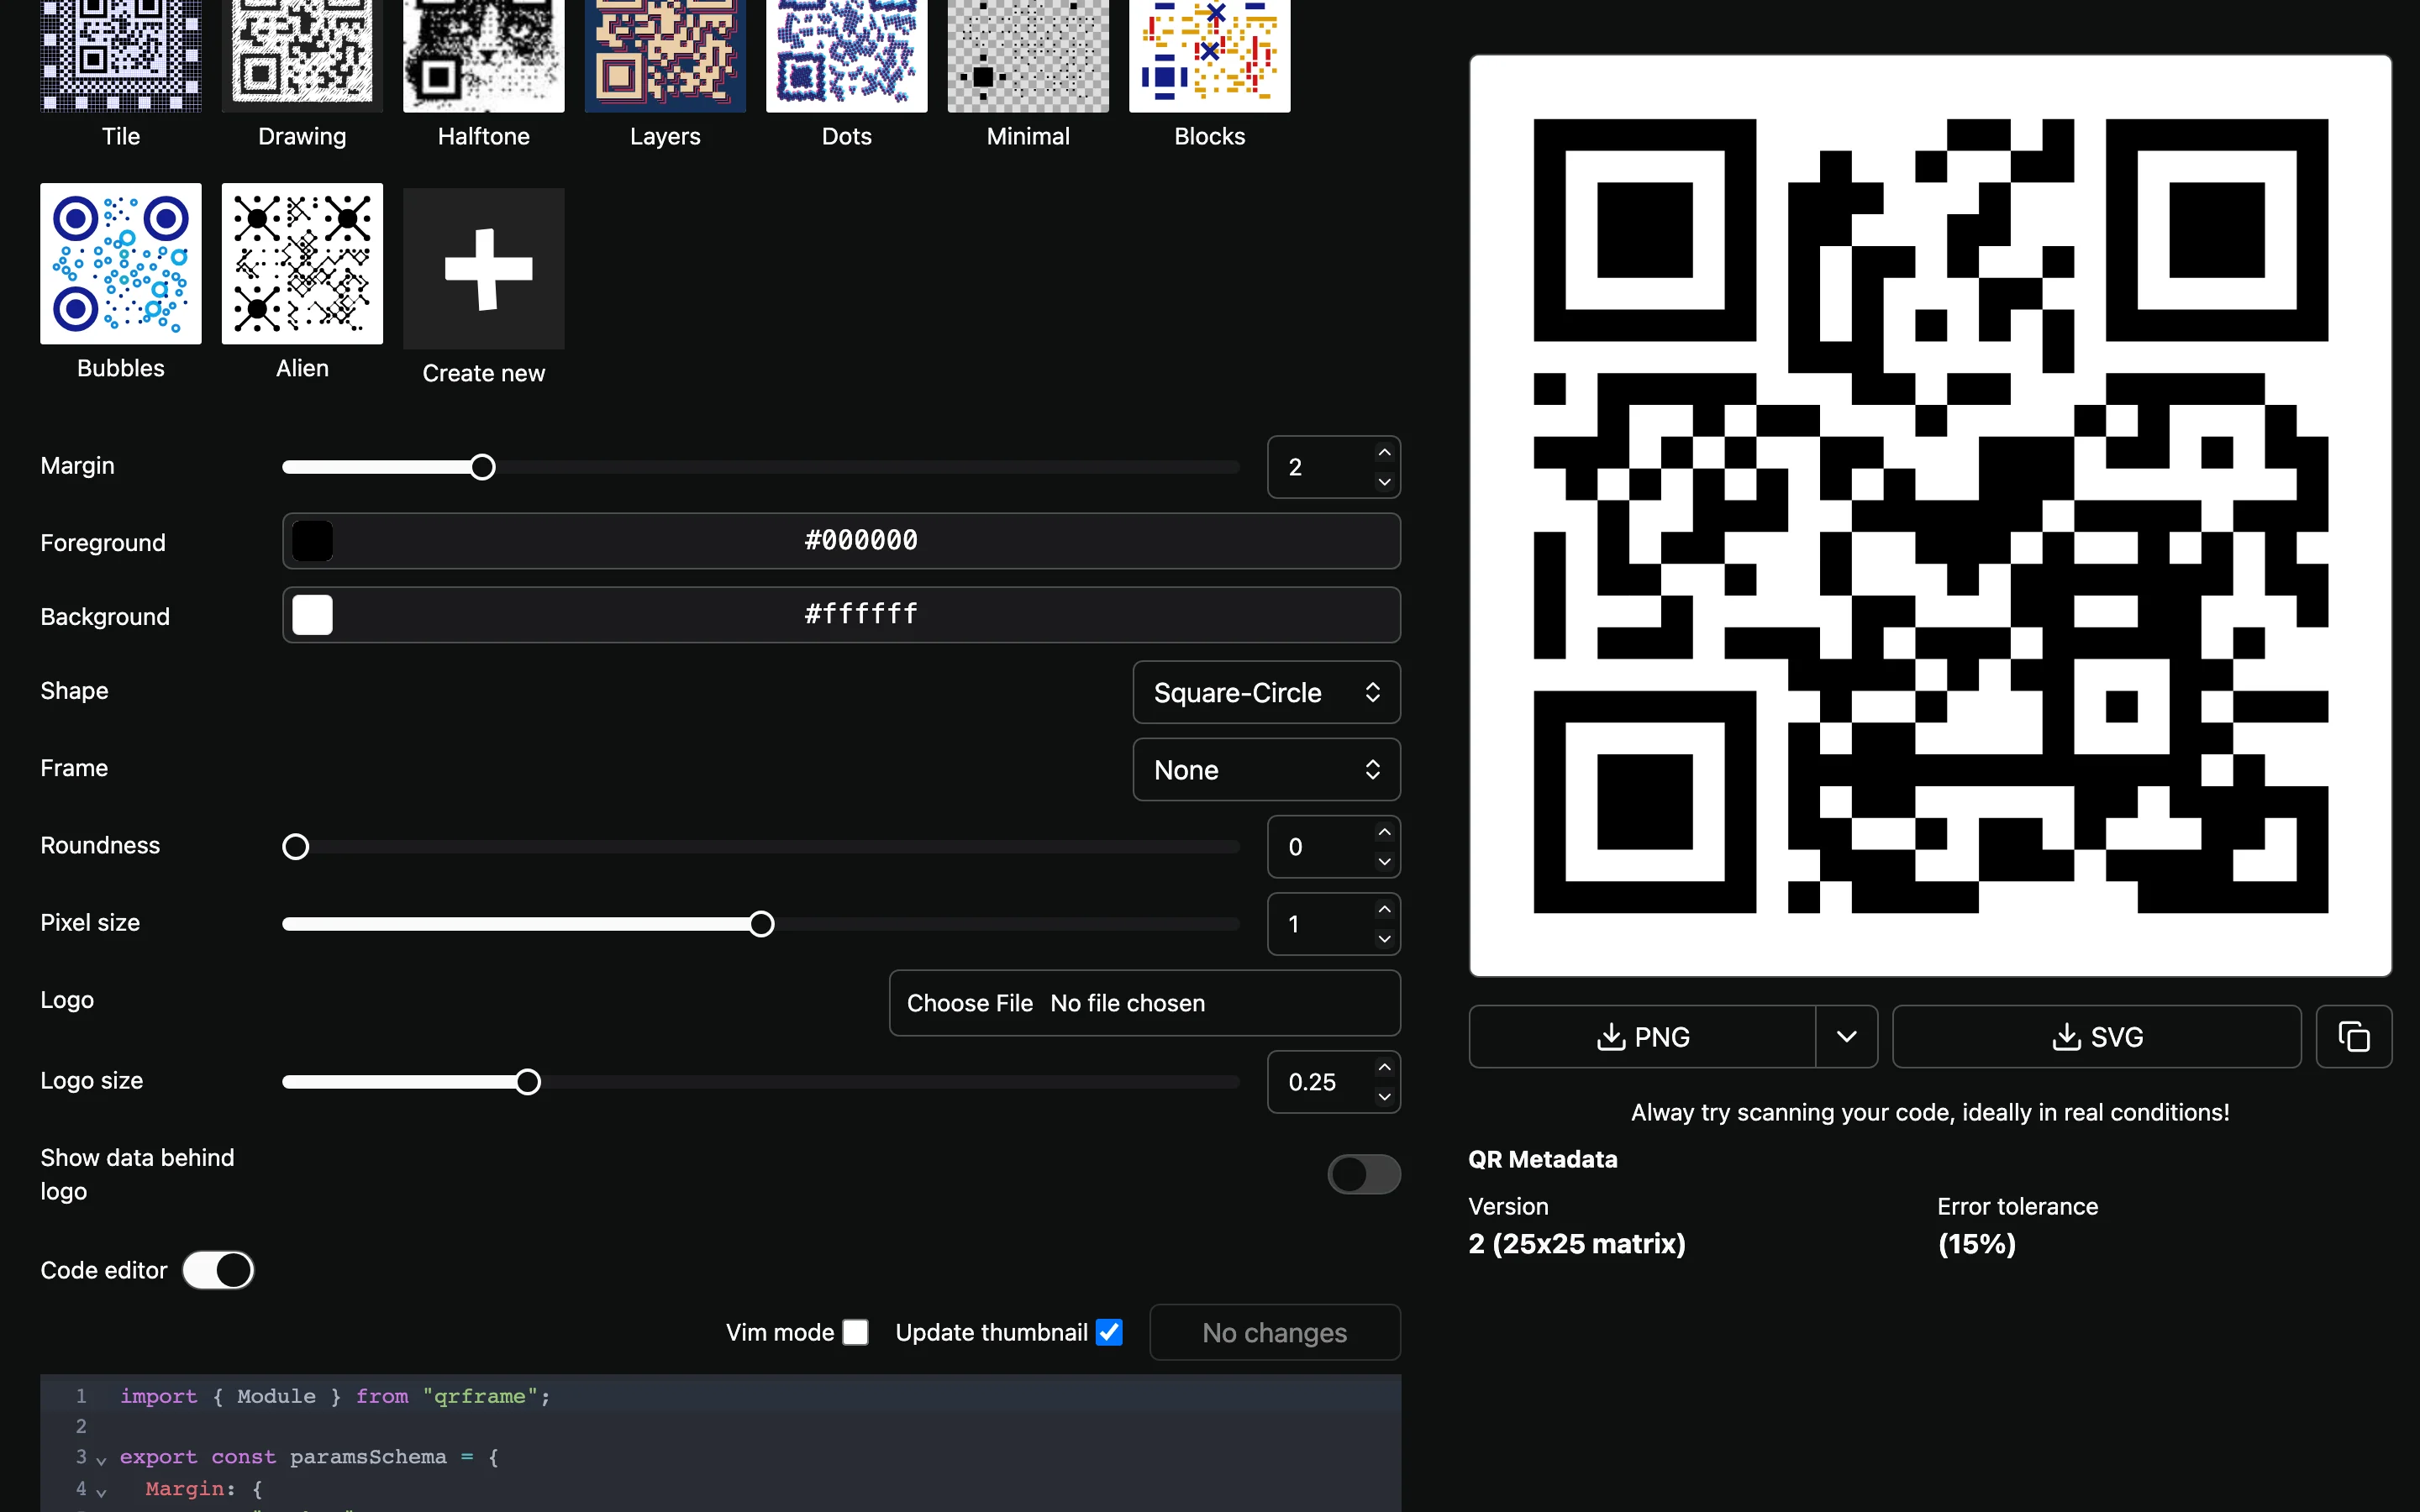
Task: Download the QR code as SVG
Action: pos(2096,1037)
